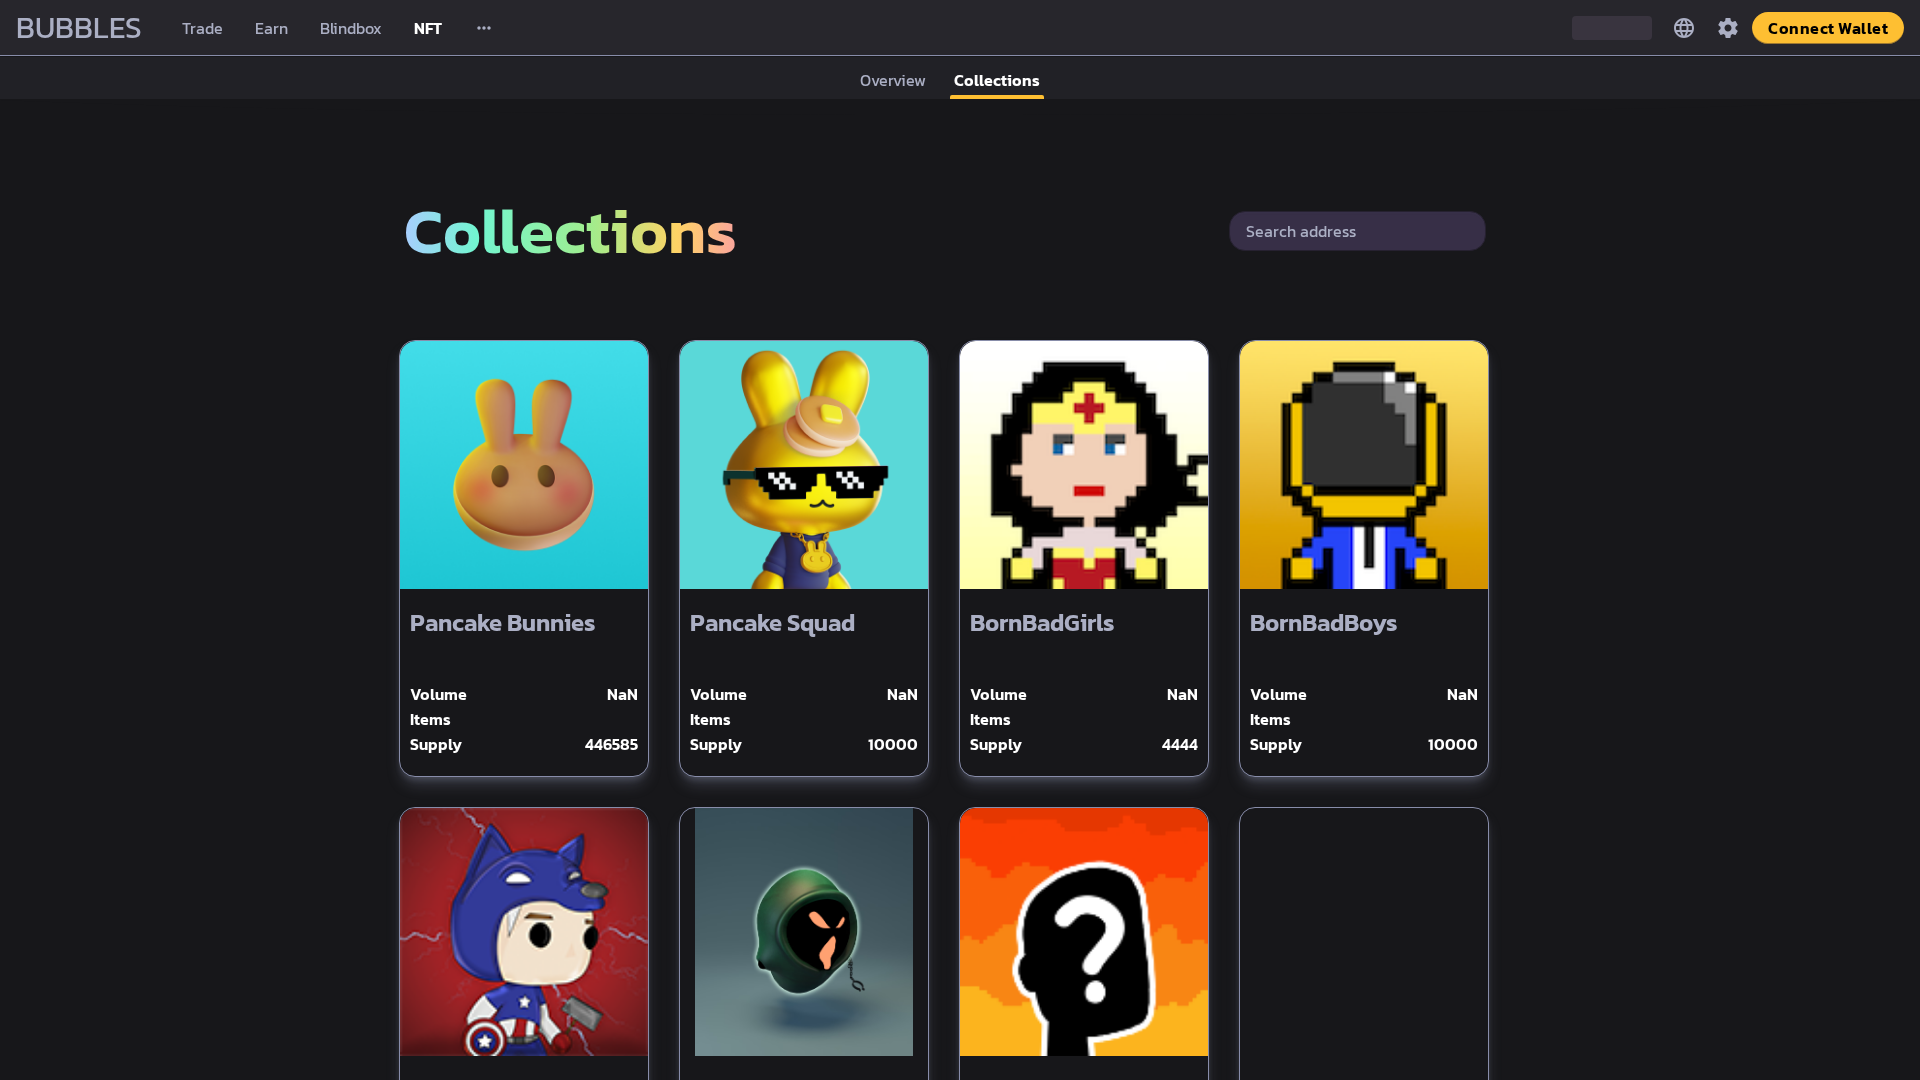This screenshot has height=1080, width=1920.
Task: Click the supply value 446585
Action: coord(611,744)
